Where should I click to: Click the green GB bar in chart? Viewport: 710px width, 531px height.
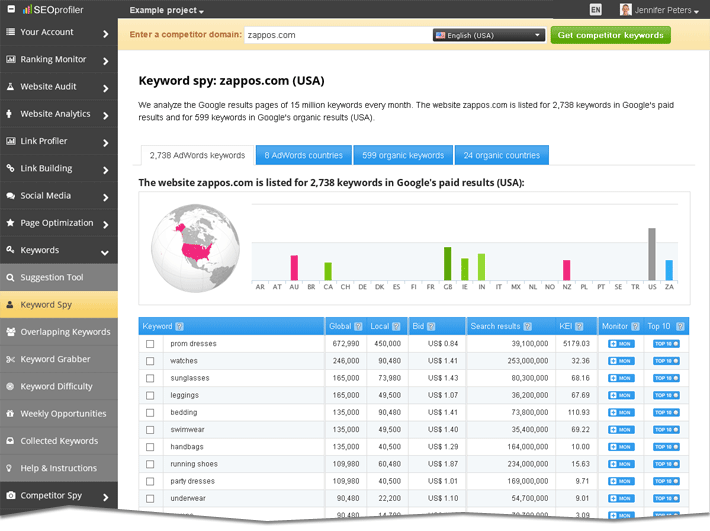click(x=447, y=264)
